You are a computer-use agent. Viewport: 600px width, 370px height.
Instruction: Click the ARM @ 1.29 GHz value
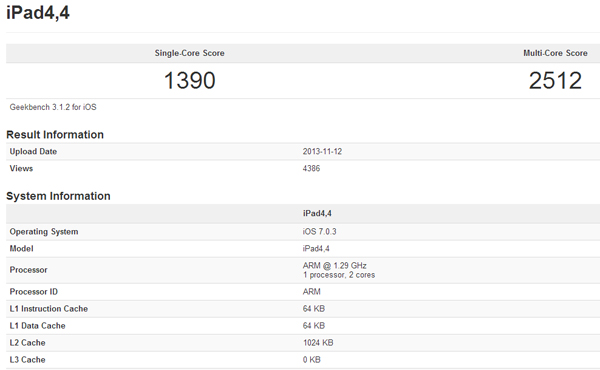click(x=334, y=266)
